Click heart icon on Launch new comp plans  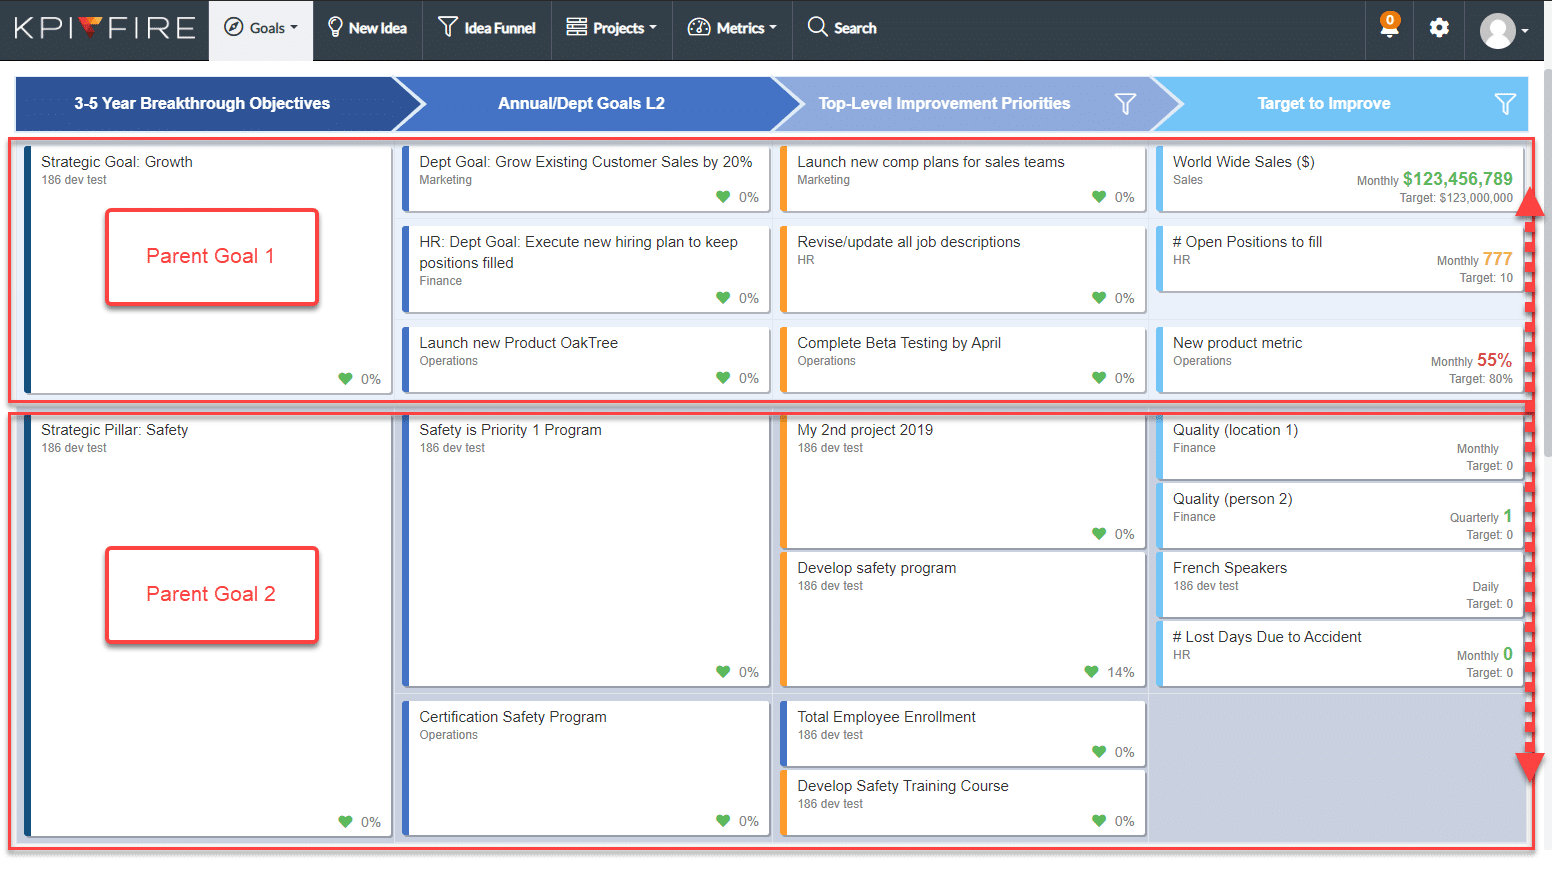[1099, 197]
